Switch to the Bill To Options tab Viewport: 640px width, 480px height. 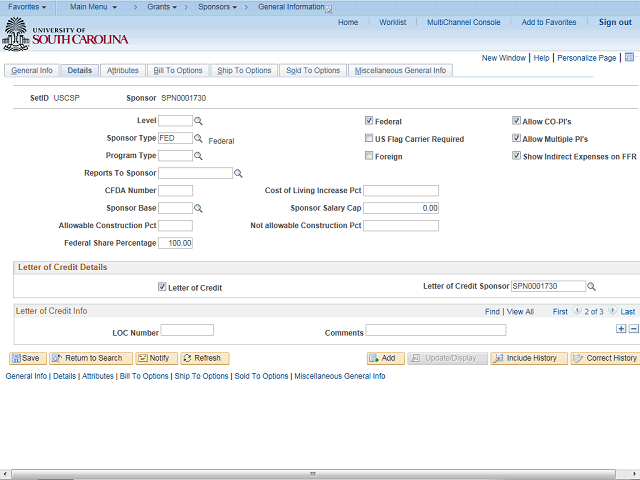[178, 70]
